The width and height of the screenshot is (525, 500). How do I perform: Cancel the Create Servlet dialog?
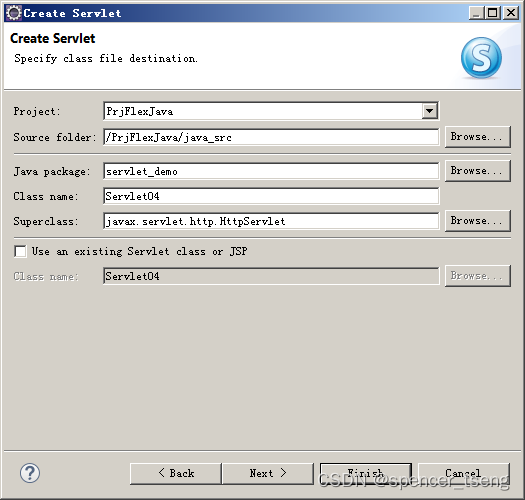[x=464, y=473]
